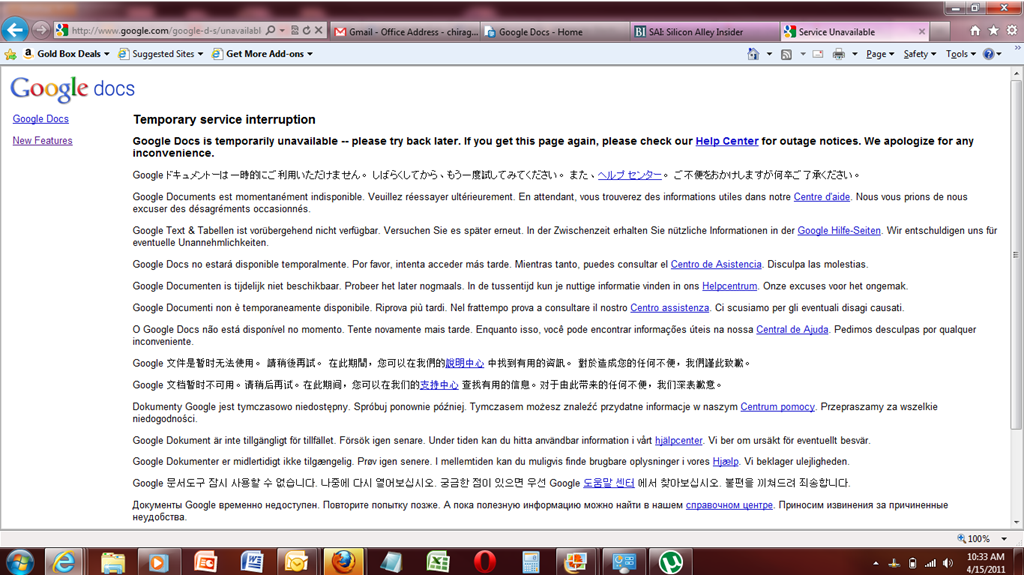Switch to the Google Docs - Home tab
1024x575 pixels.
tap(556, 31)
